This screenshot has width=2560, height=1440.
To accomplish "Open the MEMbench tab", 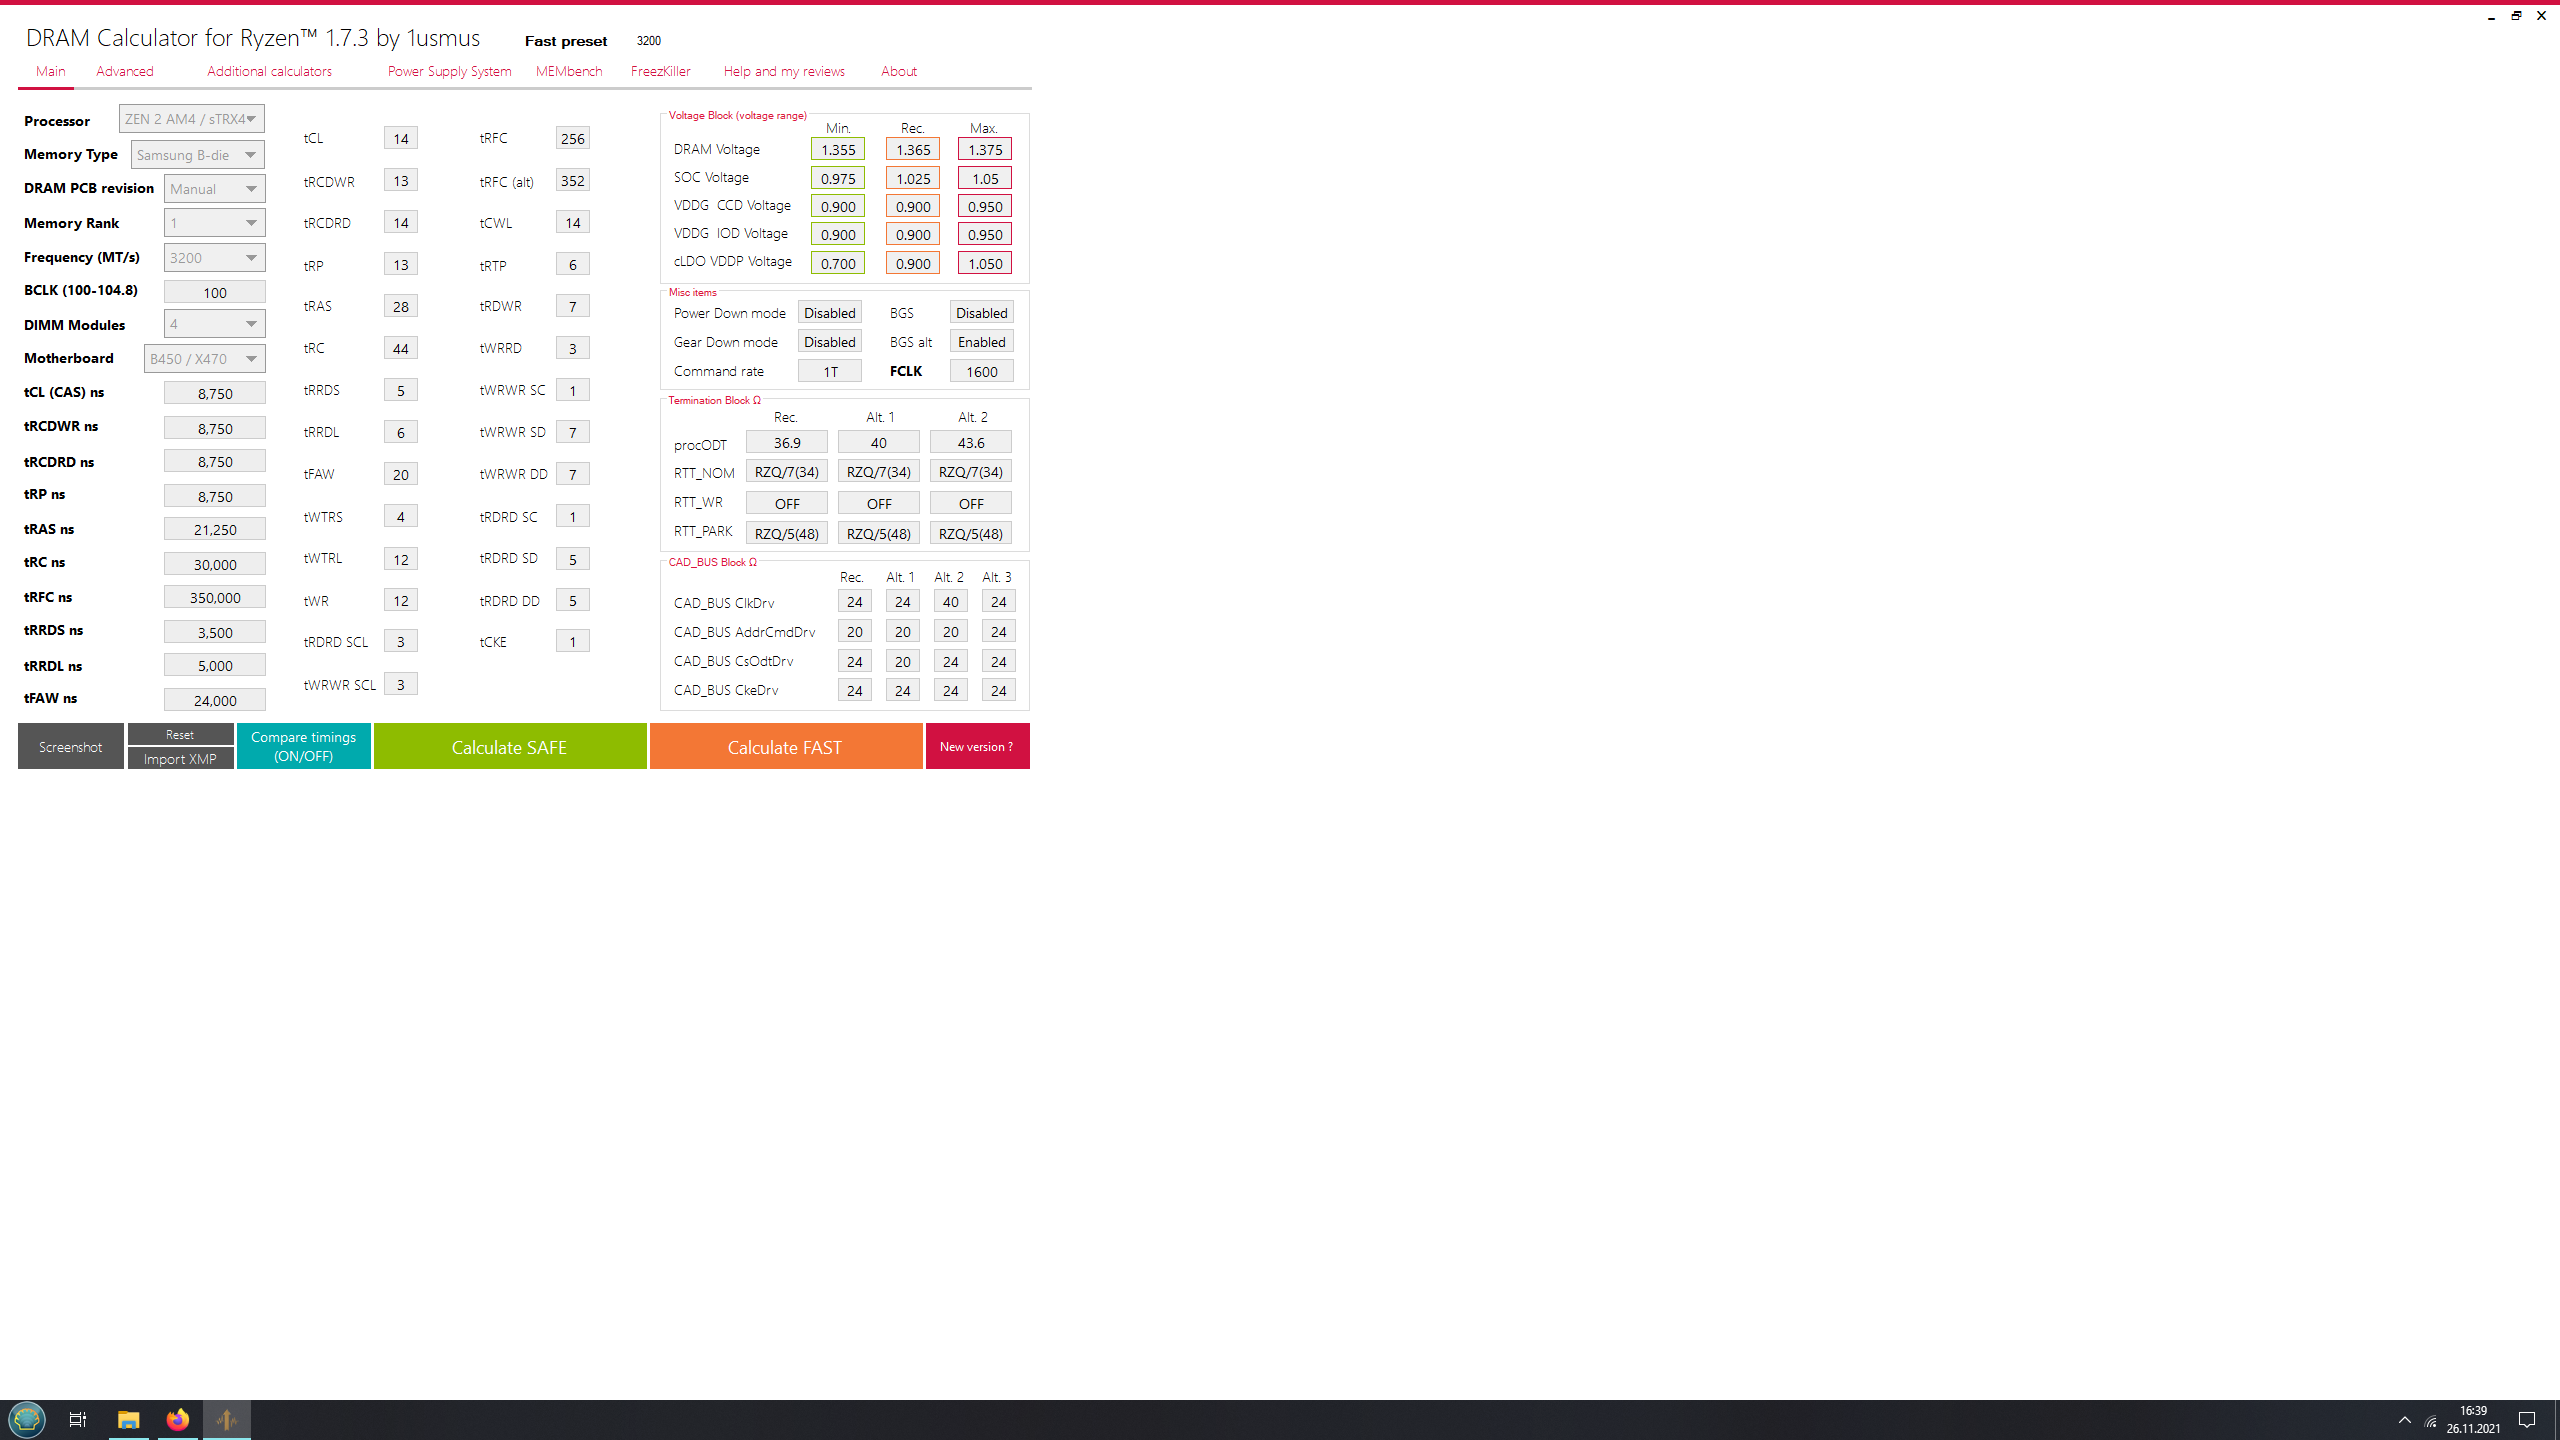I will click(568, 71).
